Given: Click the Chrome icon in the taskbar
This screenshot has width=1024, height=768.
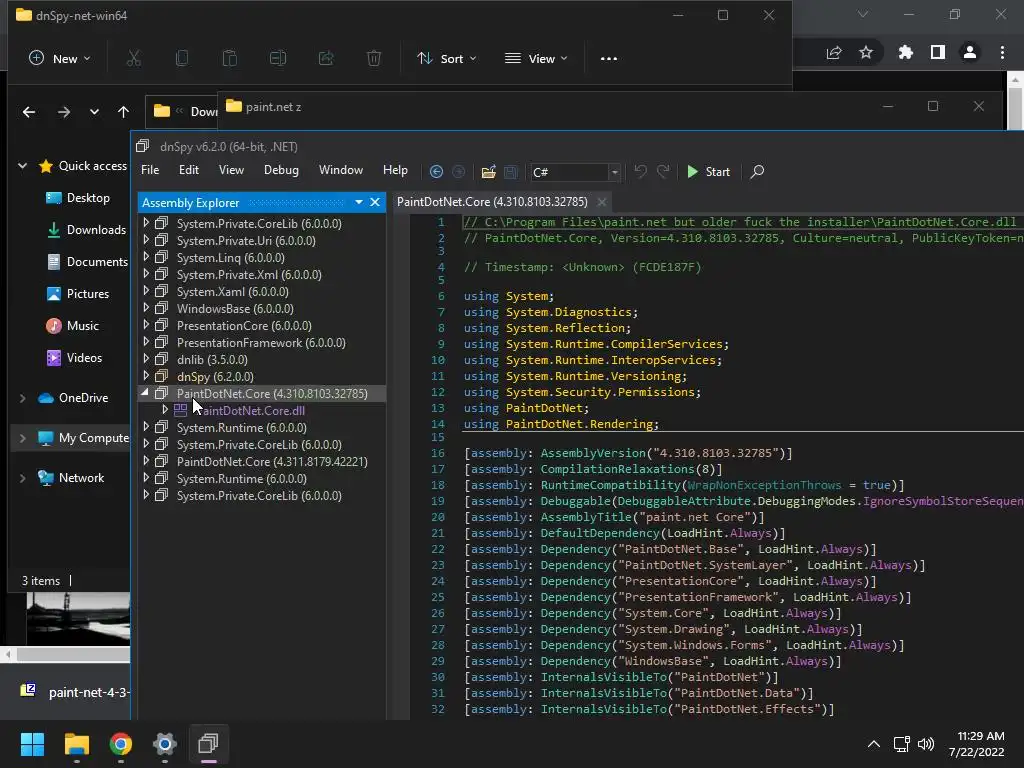Looking at the screenshot, I should (121, 744).
